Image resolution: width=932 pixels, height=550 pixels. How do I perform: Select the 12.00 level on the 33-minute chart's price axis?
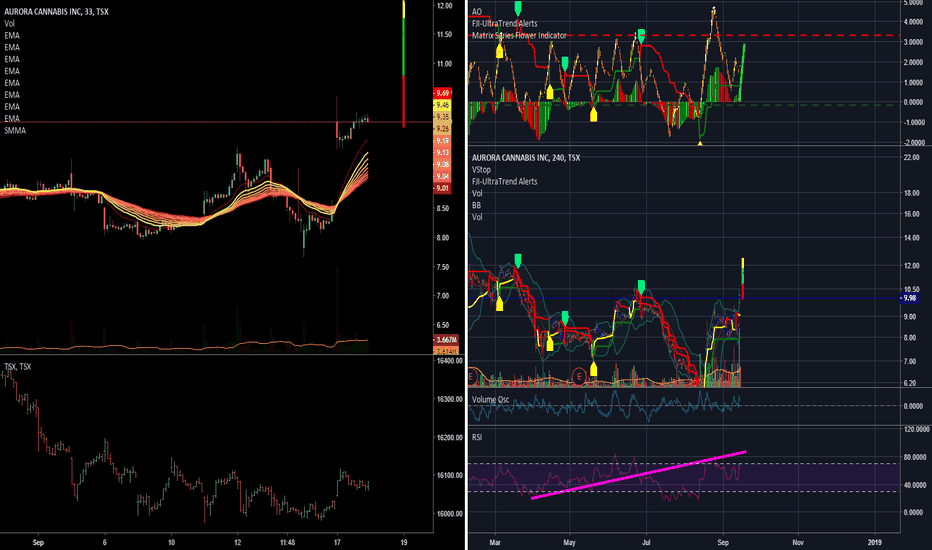click(x=444, y=6)
